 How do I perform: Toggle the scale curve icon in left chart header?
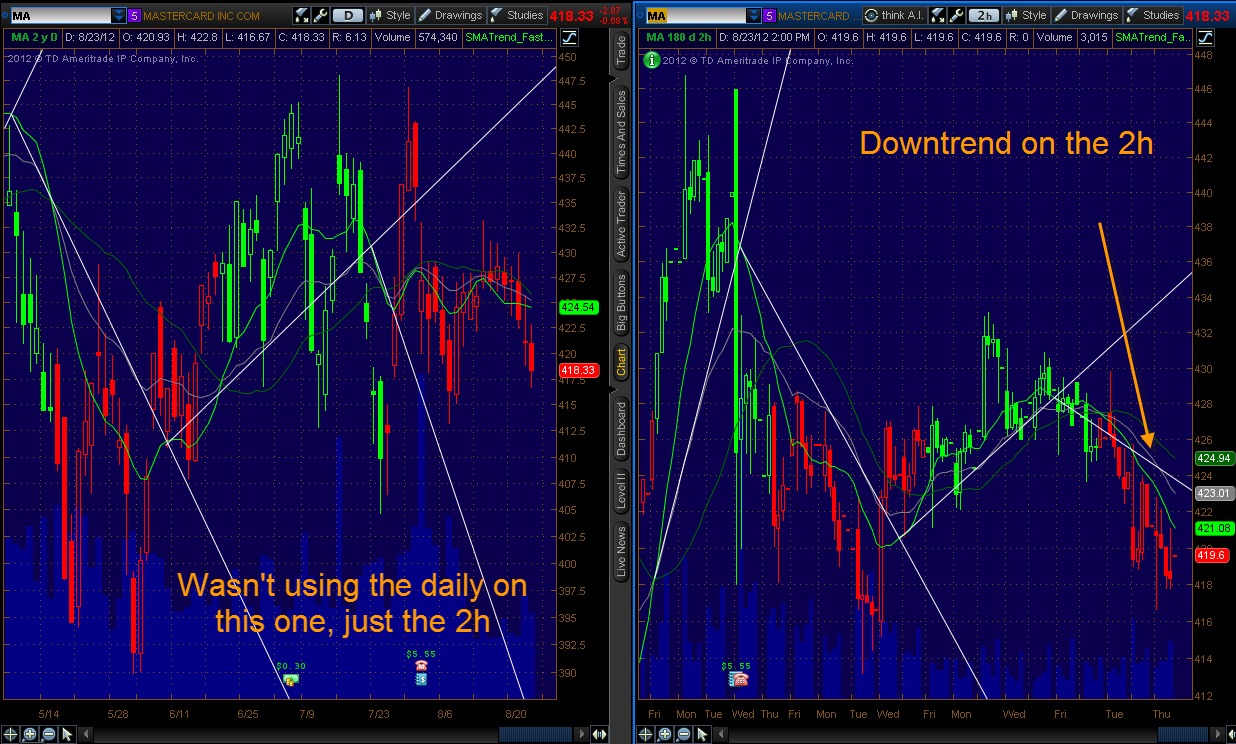pyautogui.click(x=570, y=37)
